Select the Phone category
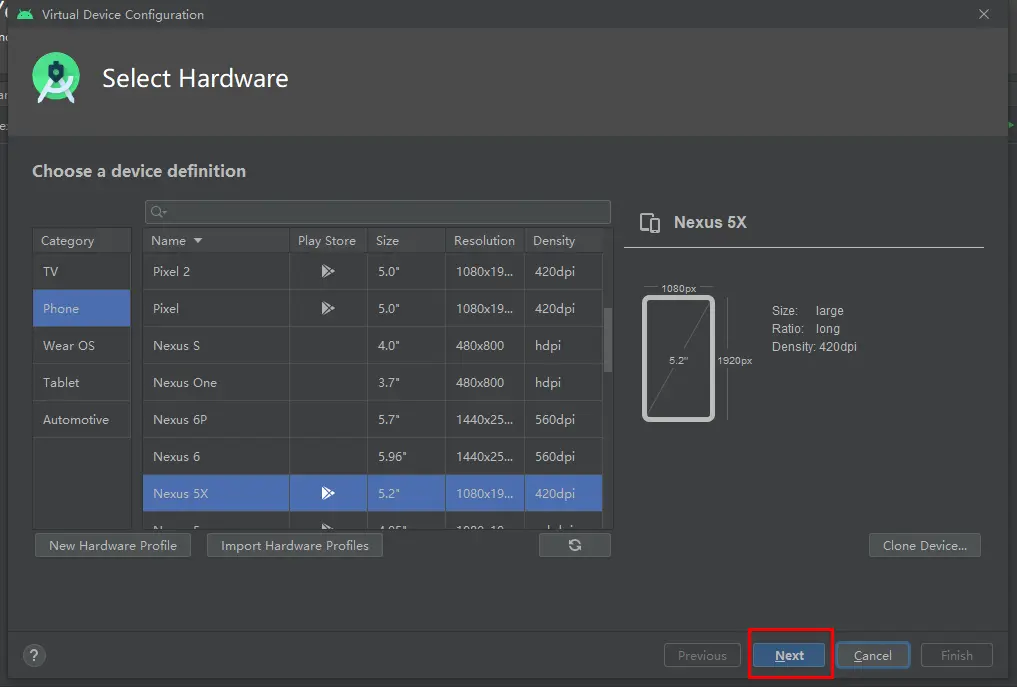Viewport: 1017px width, 687px height. pyautogui.click(x=82, y=308)
